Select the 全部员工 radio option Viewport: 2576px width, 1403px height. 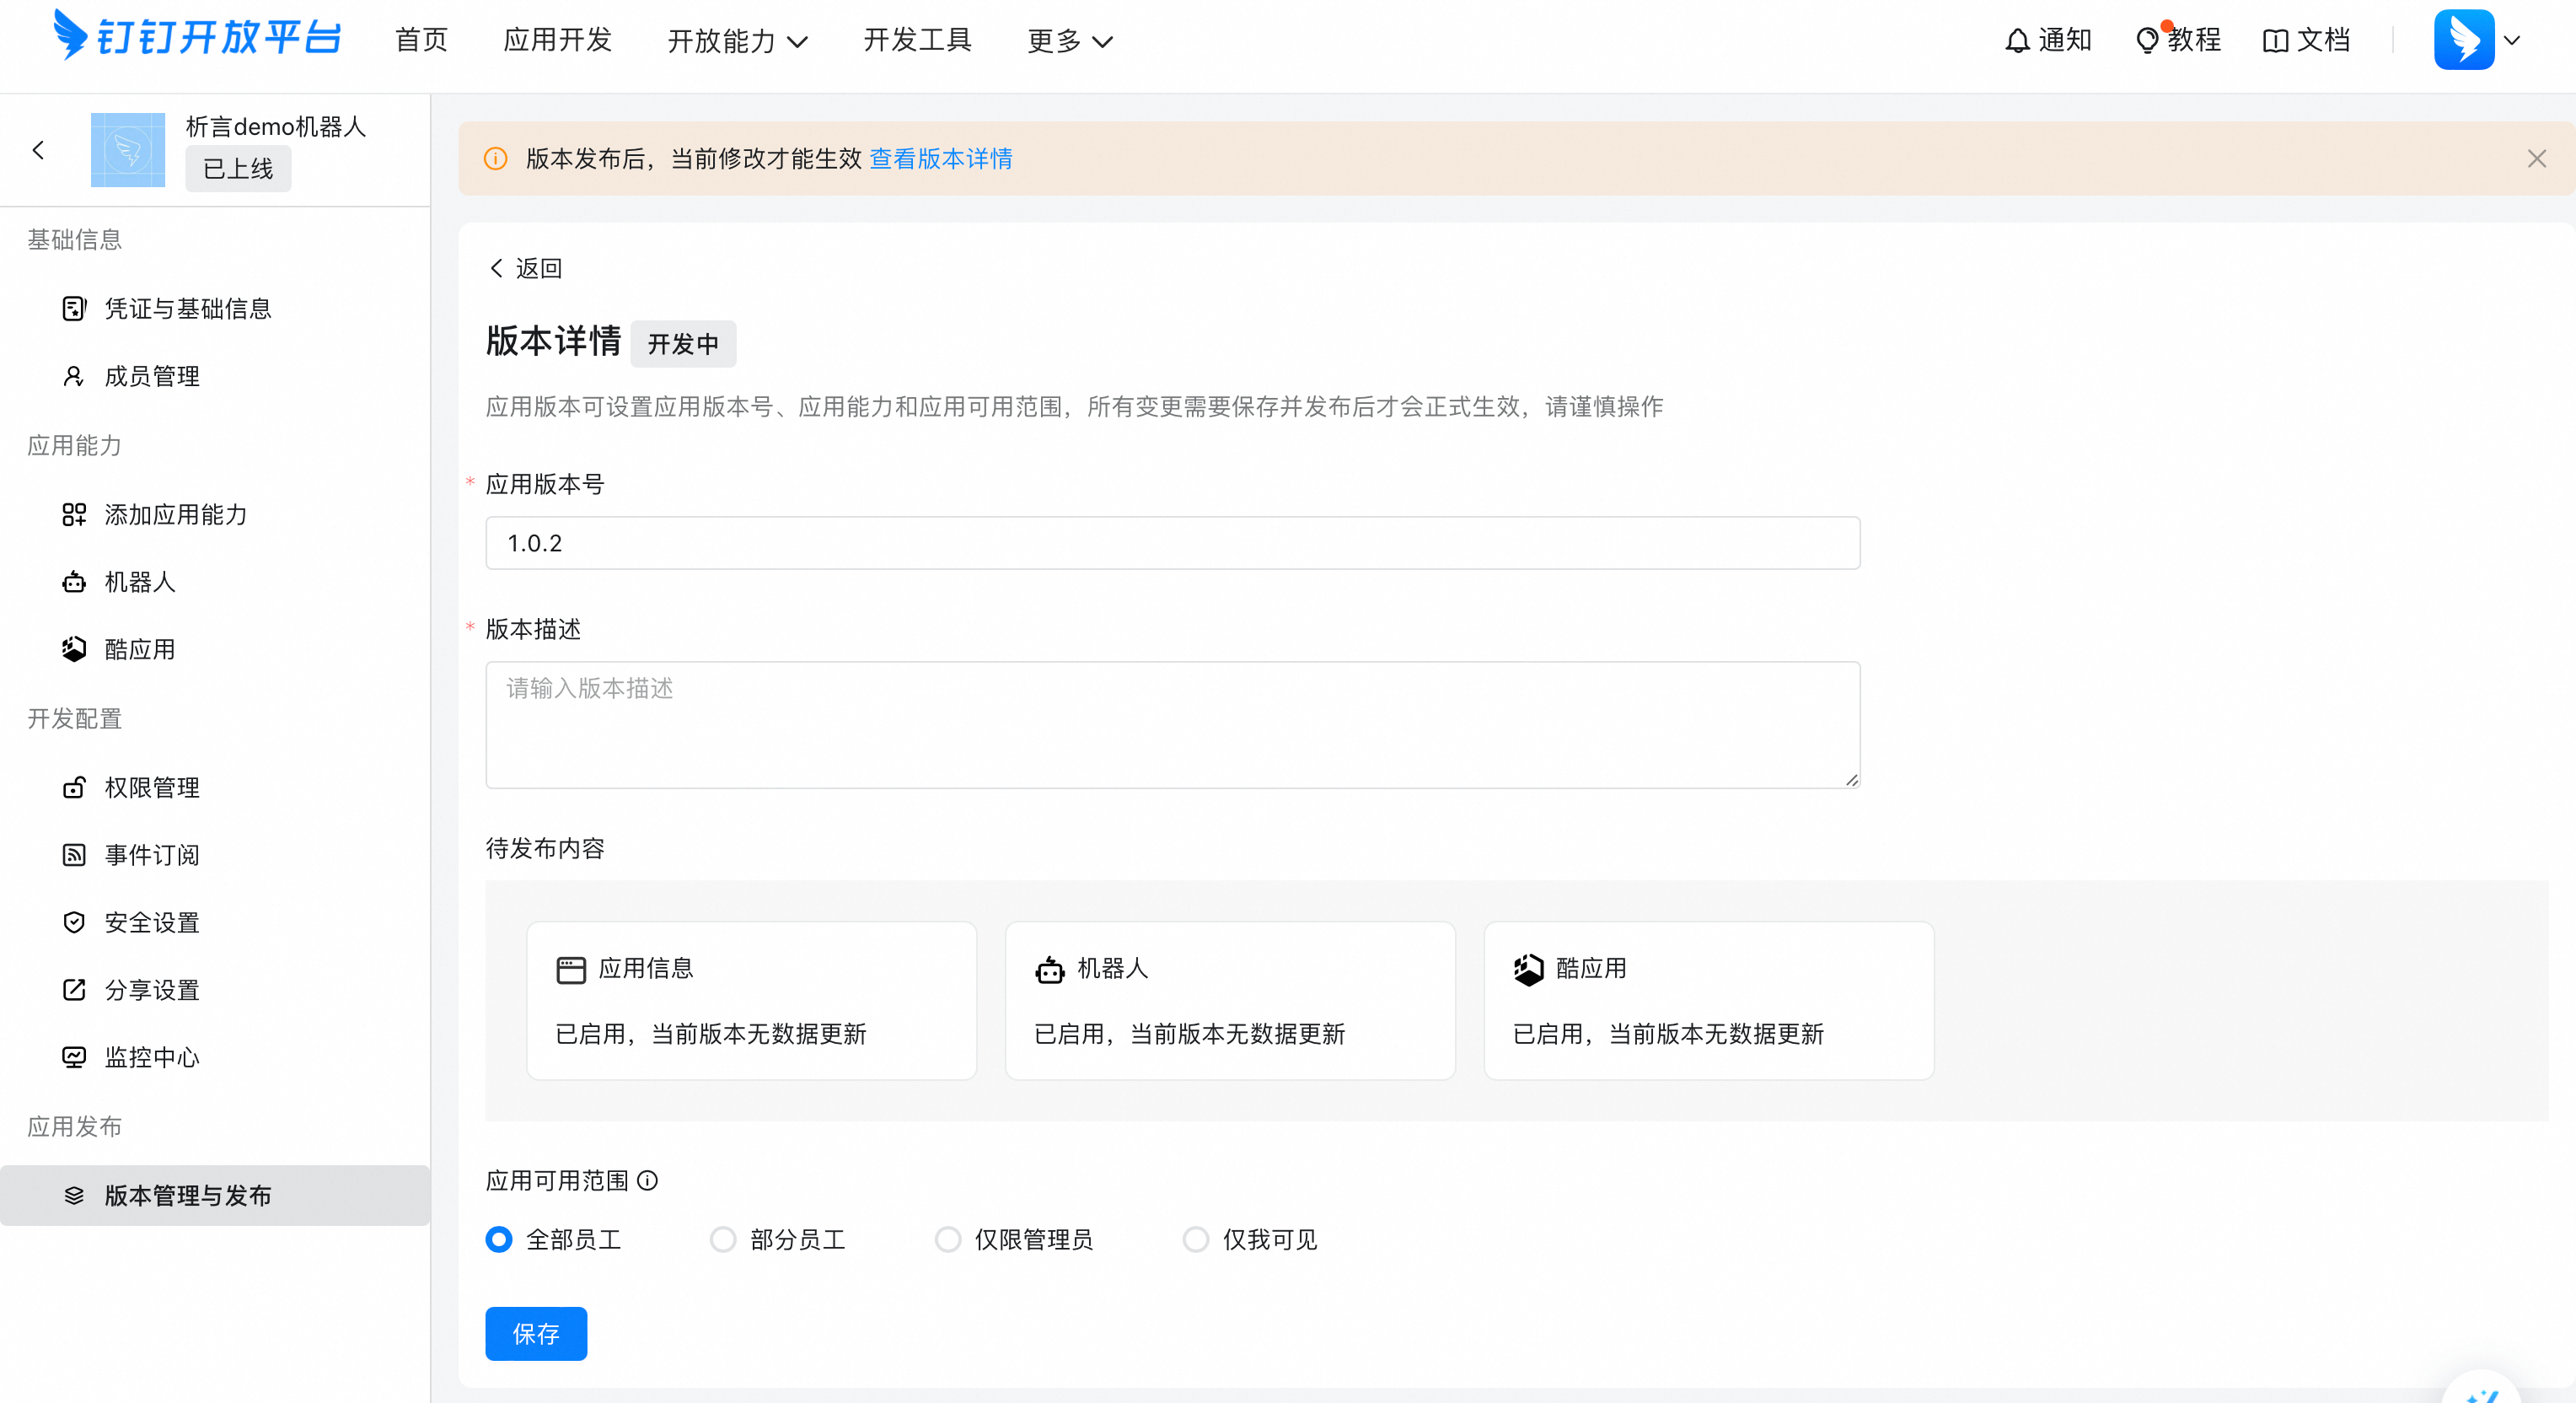tap(499, 1240)
